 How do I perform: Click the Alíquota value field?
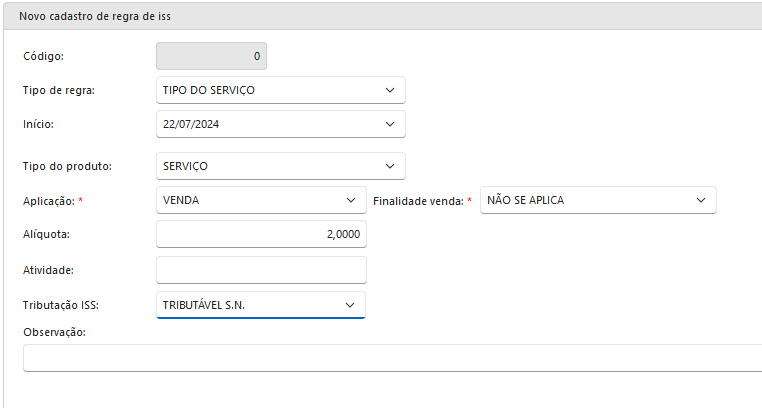pos(262,234)
